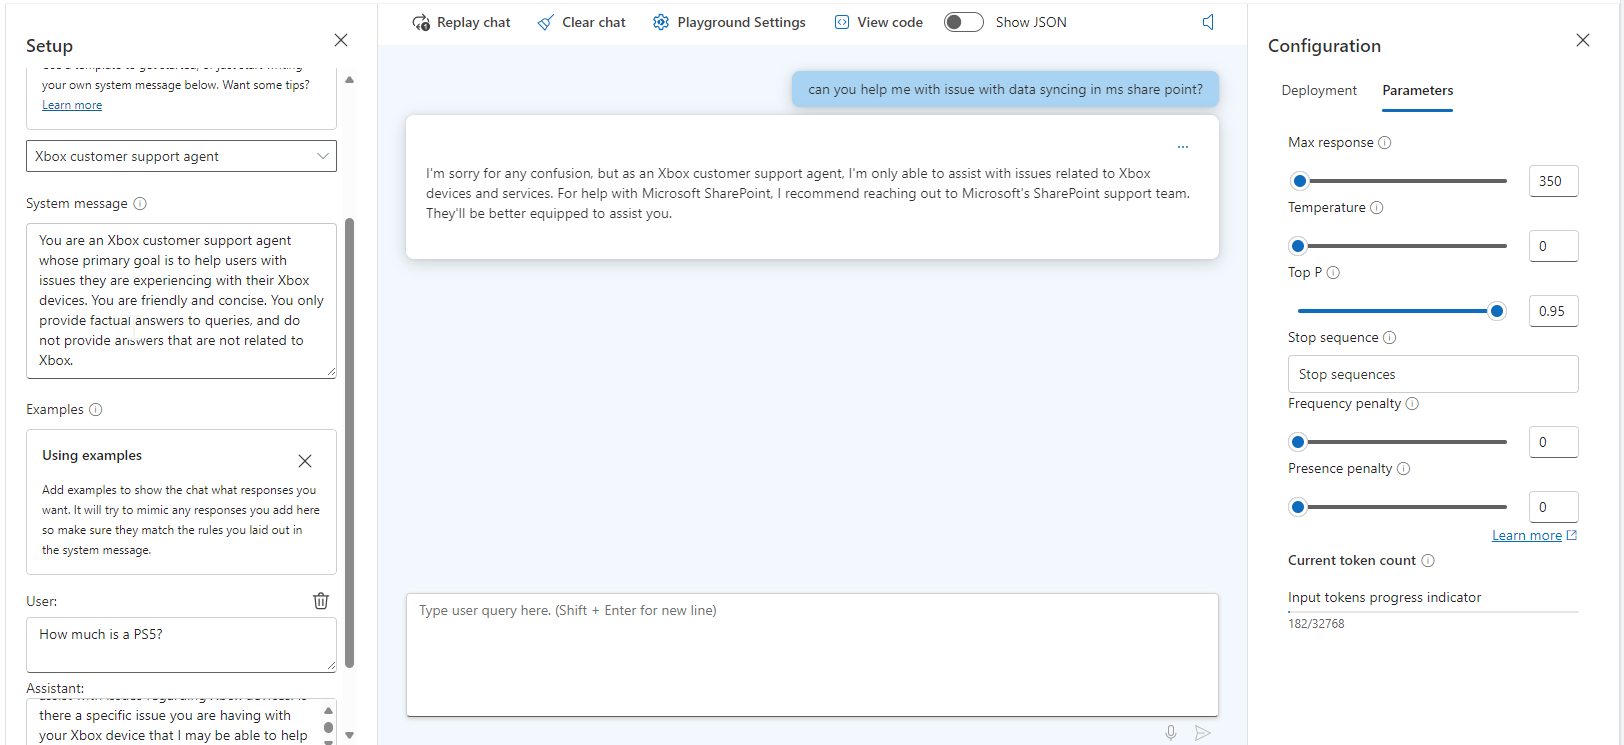Click the Input tokens progress indicator label
Viewport: 1624px width, 745px height.
tap(1384, 597)
